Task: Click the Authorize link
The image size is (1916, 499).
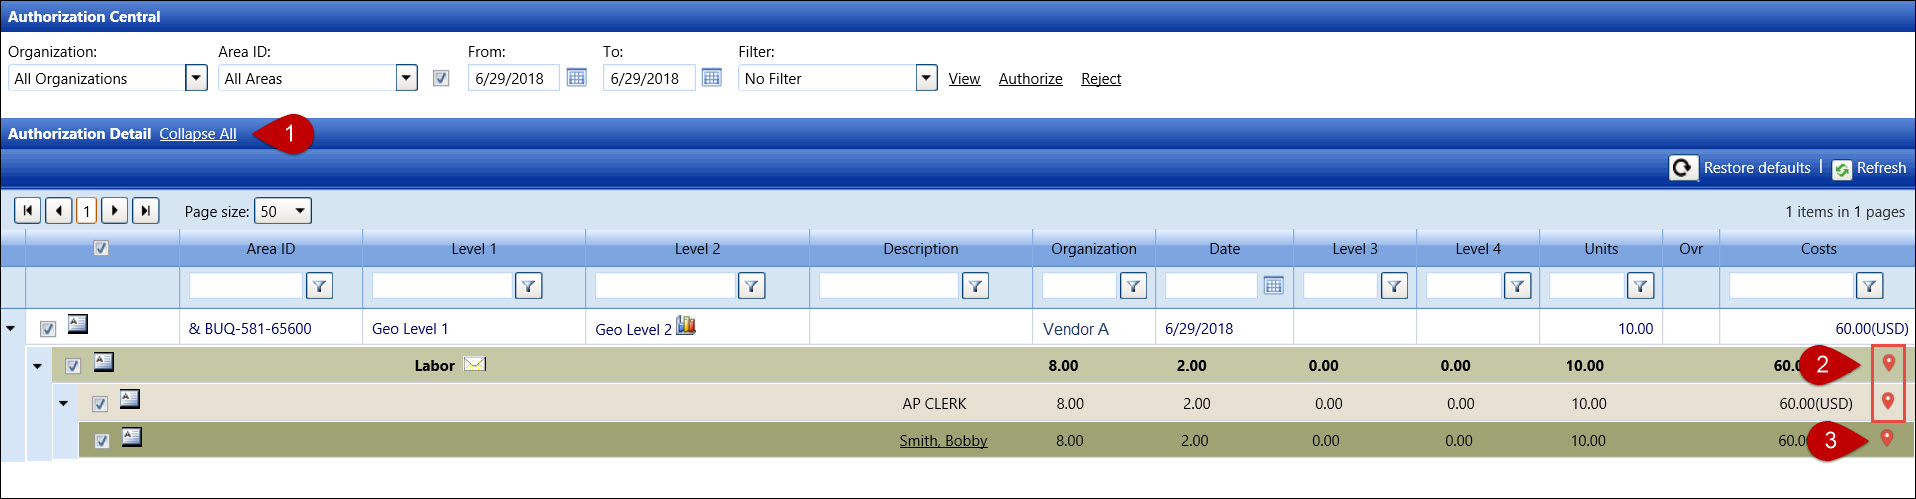Action: 1030,79
